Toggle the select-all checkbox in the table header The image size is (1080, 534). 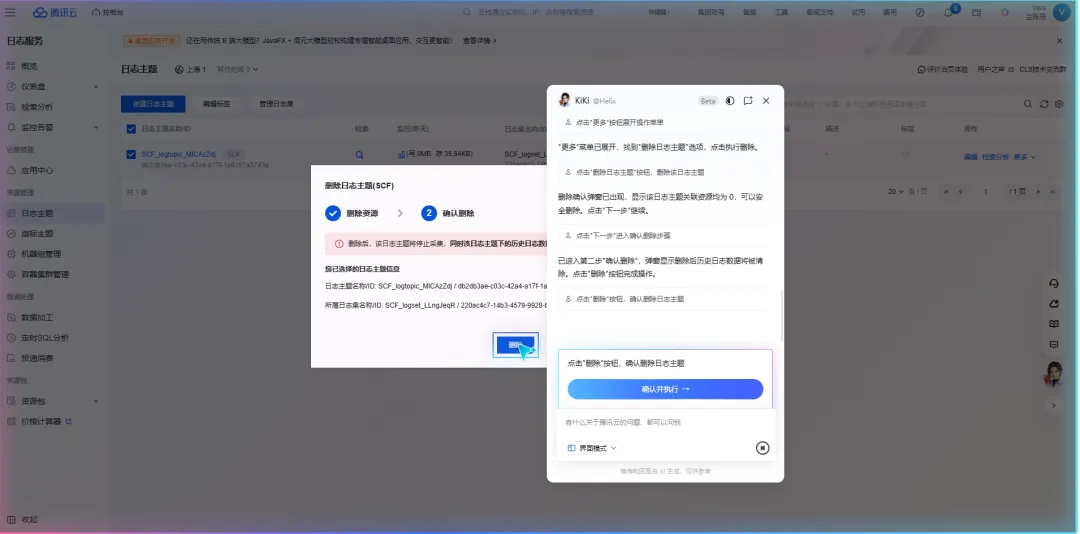click(131, 128)
